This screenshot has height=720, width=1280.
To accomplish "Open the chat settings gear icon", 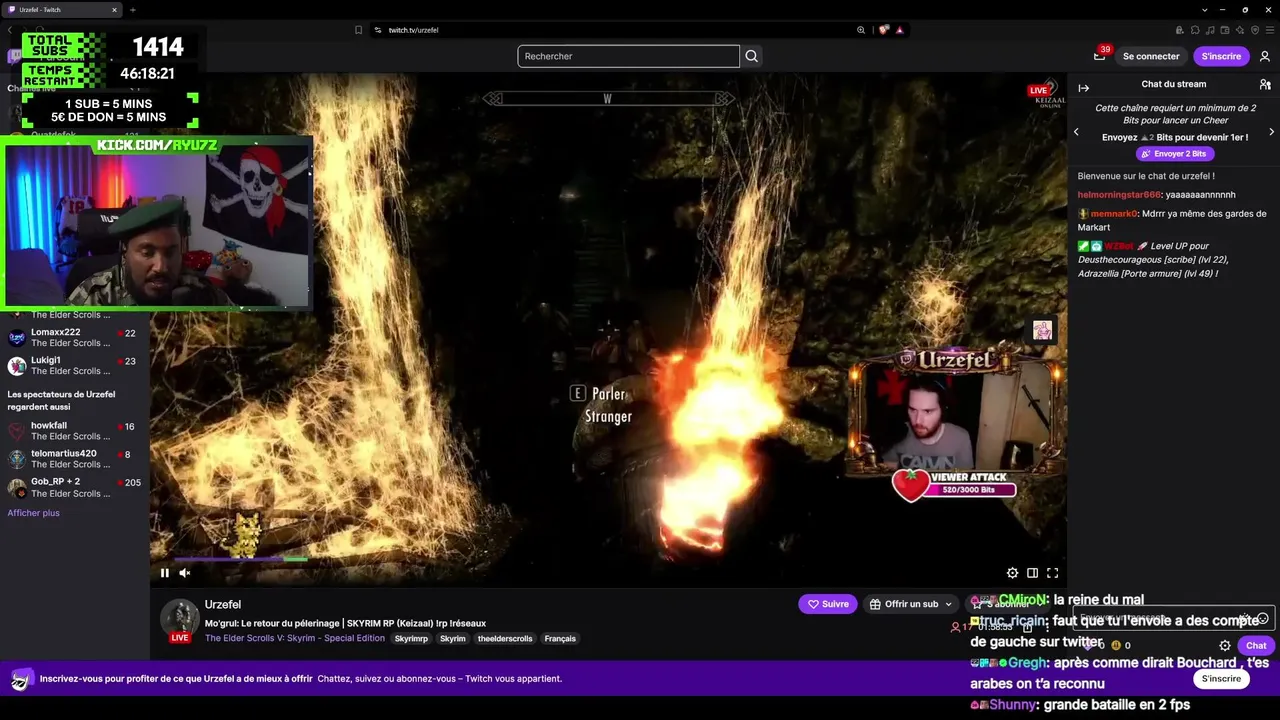I will click(1225, 646).
